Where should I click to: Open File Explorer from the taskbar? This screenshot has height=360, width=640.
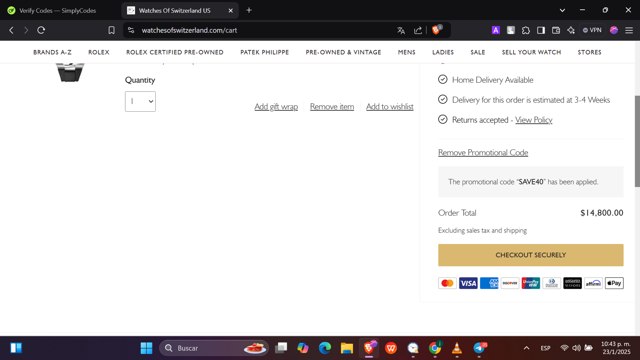tap(347, 348)
